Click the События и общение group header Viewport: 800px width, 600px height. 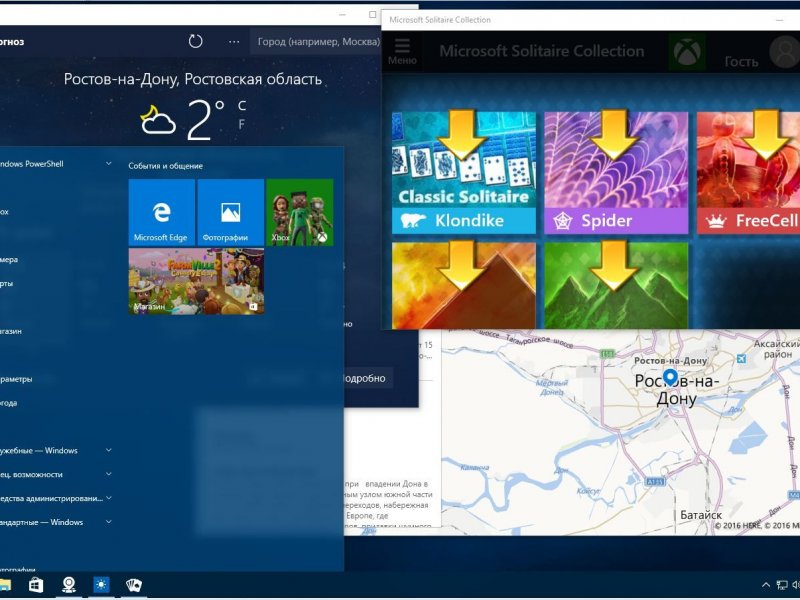[165, 166]
